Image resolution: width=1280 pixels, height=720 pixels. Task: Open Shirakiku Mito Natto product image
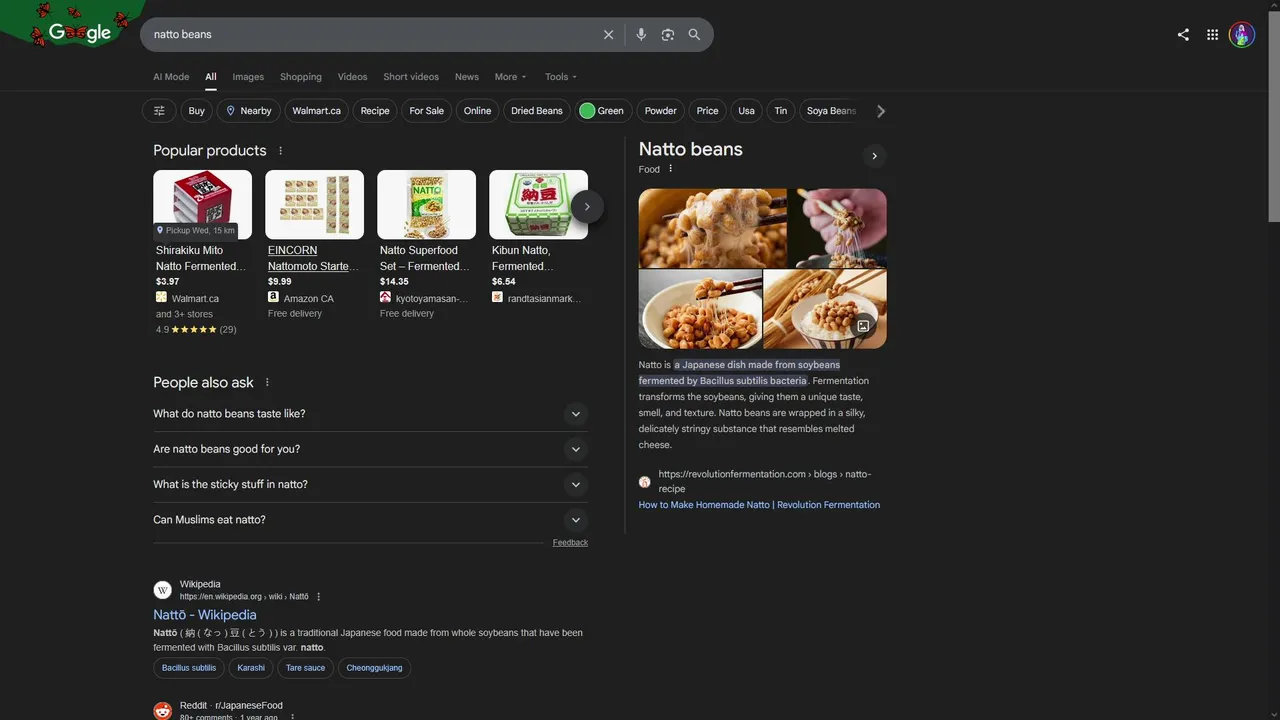pyautogui.click(x=202, y=204)
